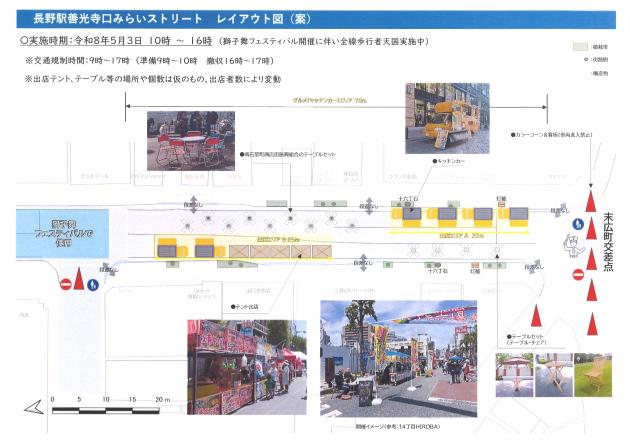
Task: Click the no-entry sign below the mascot
Action: click(x=577, y=274)
